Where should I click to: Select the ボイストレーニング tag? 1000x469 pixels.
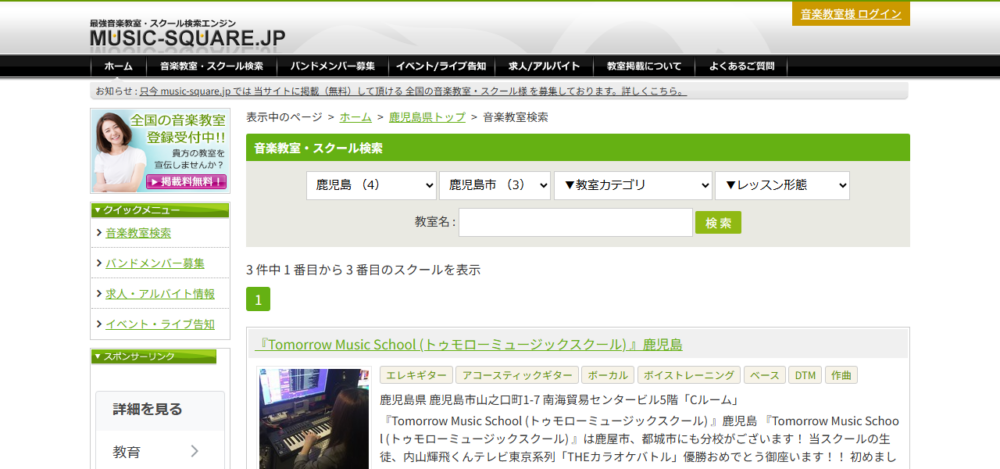(x=689, y=375)
